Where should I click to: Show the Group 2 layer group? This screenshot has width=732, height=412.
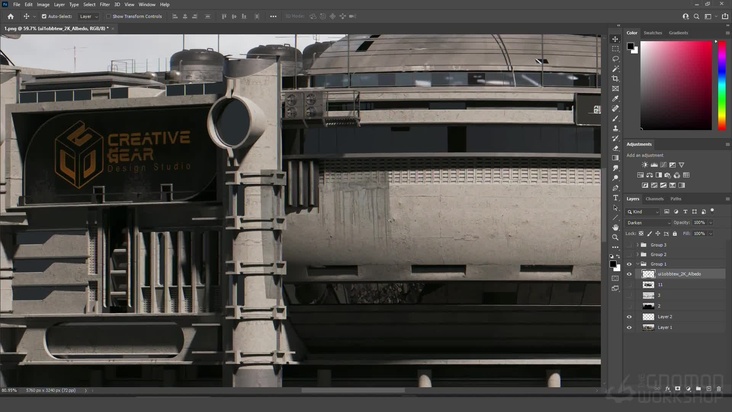tap(629, 255)
